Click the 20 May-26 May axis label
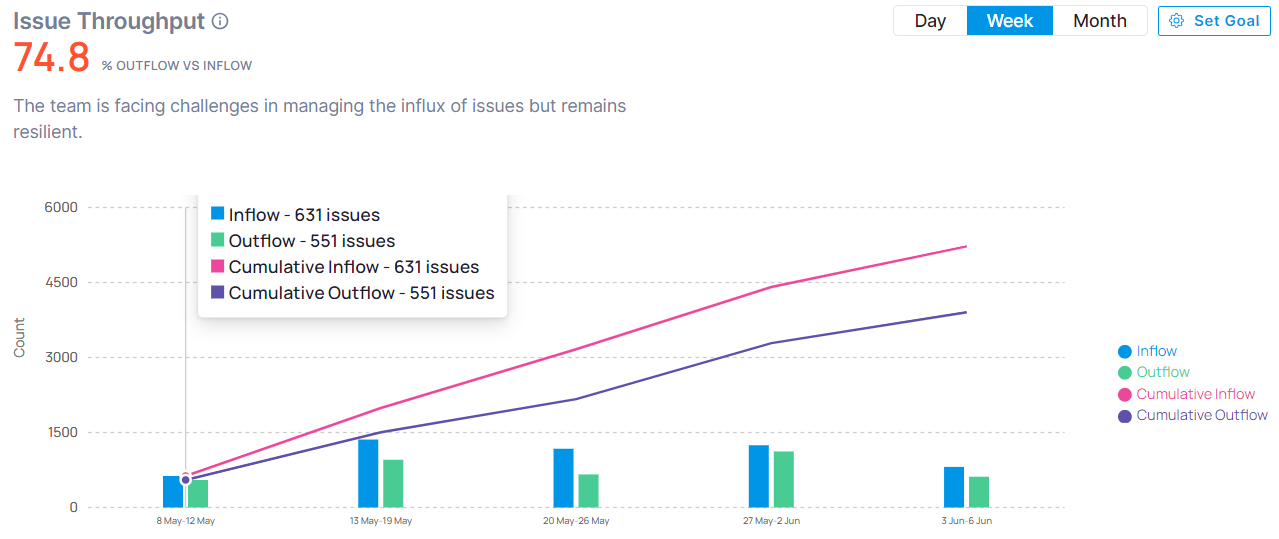 tap(576, 521)
